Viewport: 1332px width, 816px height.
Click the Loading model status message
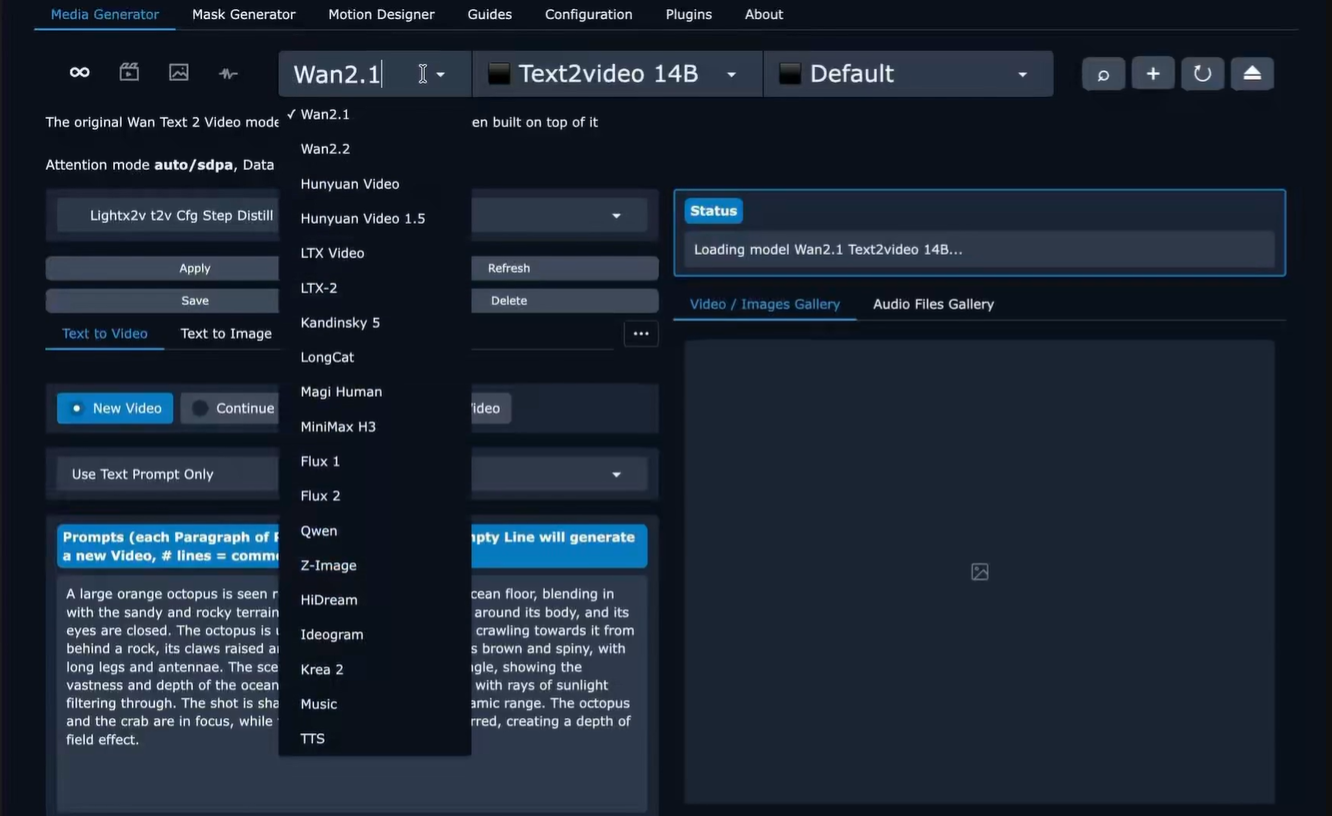828,250
